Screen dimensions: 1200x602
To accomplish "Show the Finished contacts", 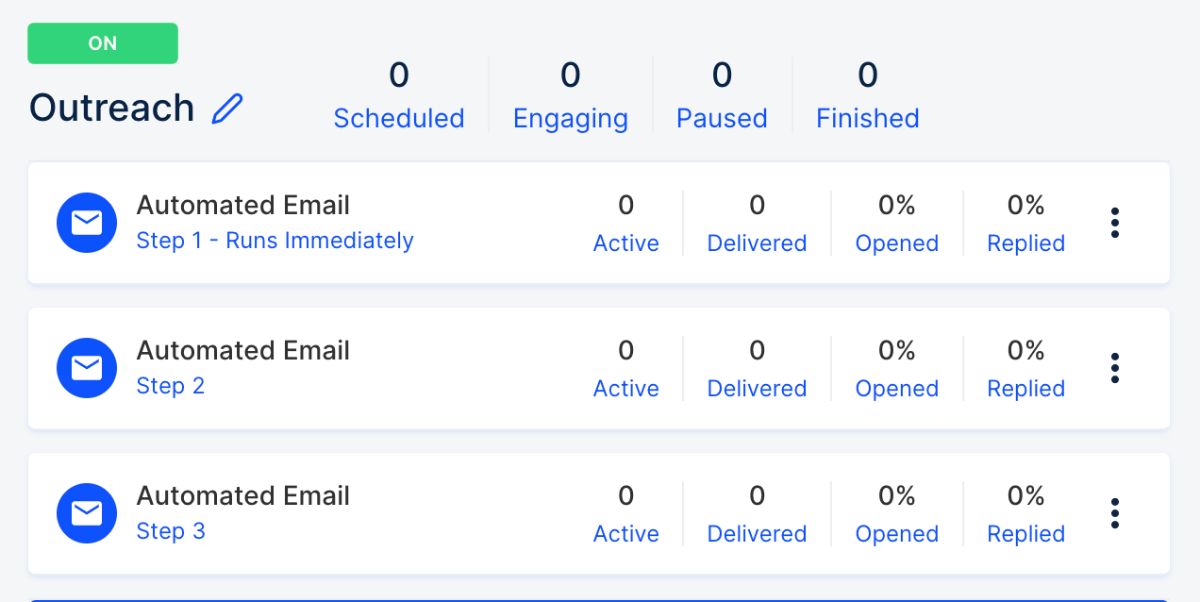I will [867, 118].
